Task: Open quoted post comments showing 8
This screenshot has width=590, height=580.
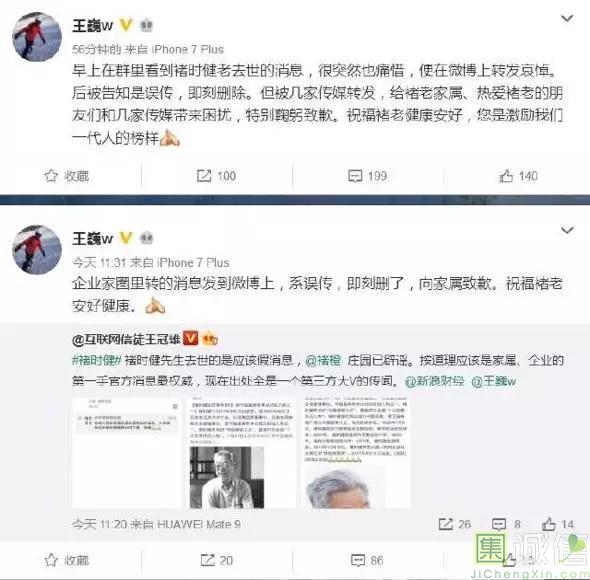Action: tap(506, 524)
